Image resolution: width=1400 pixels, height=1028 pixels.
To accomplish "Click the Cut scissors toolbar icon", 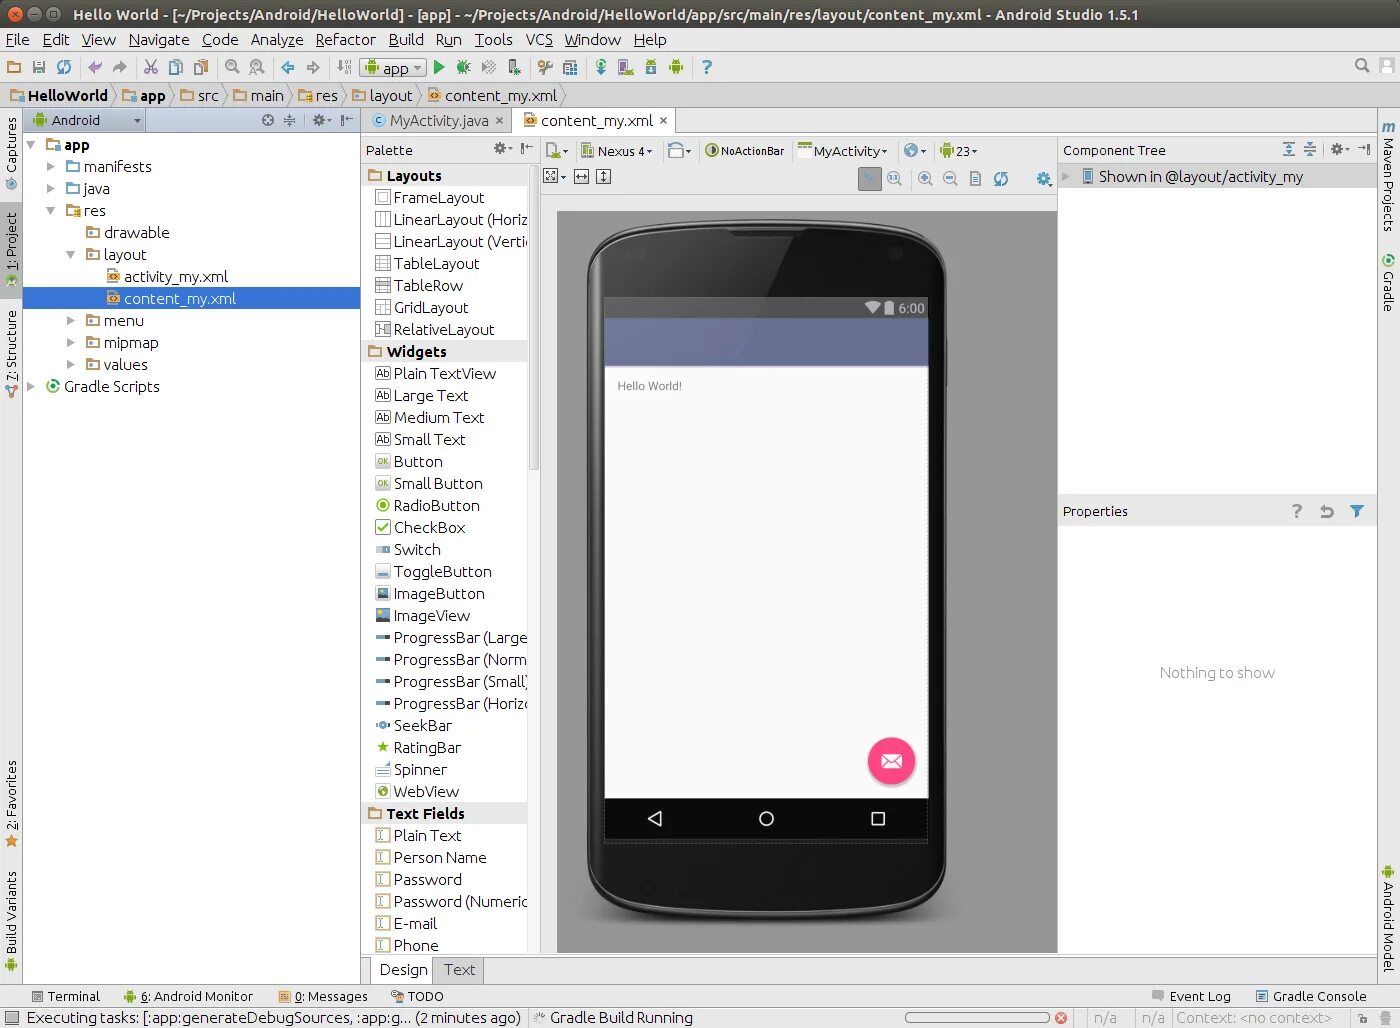I will [x=151, y=67].
